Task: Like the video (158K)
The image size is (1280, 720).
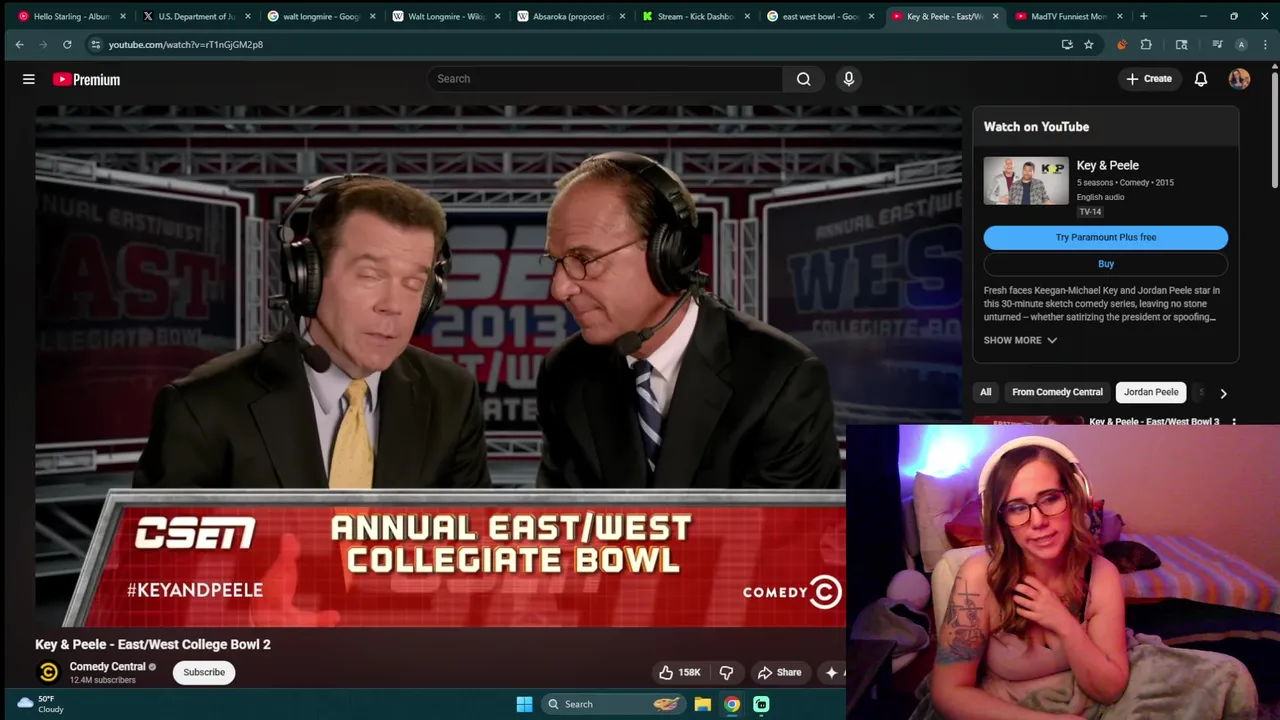Action: point(680,672)
